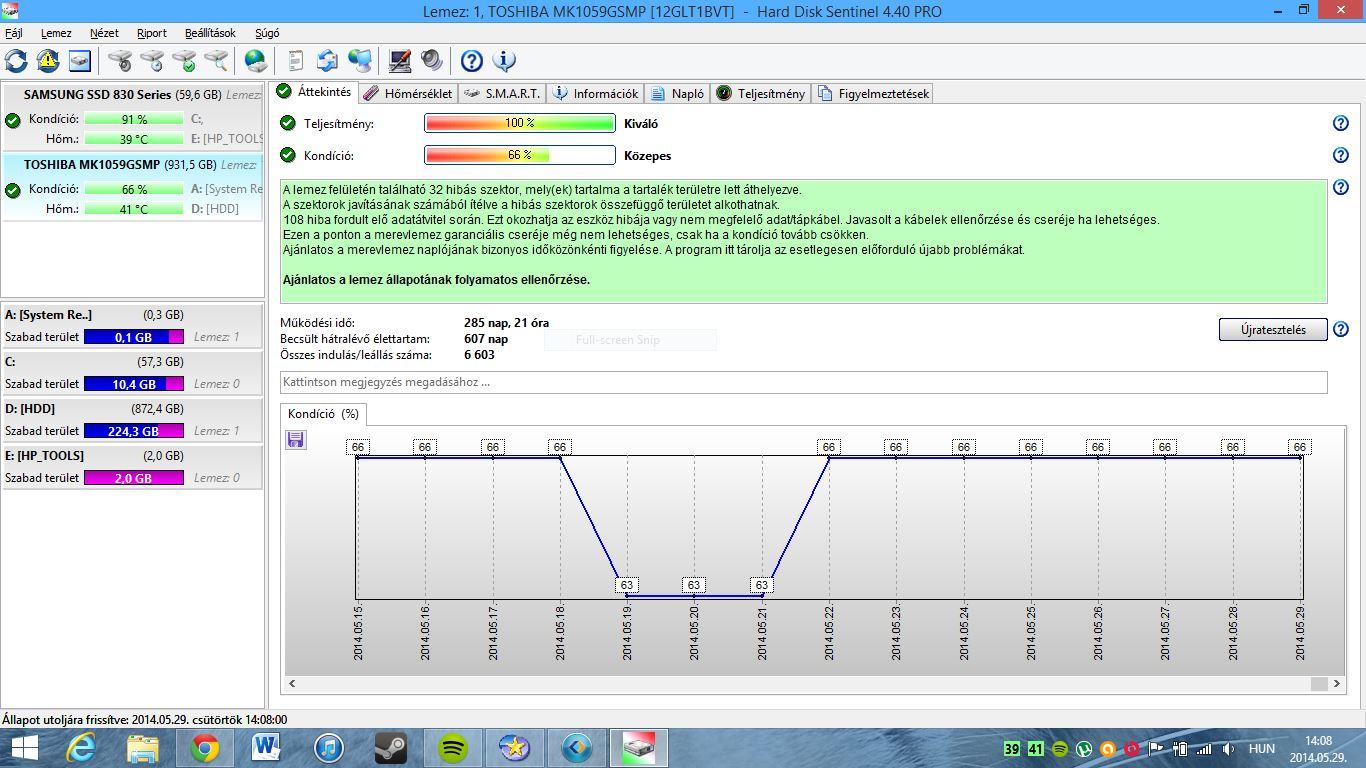Click the comment field 'Kattintson megjegyzés megadásához'
Image resolution: width=1366 pixels, height=768 pixels.
[804, 382]
